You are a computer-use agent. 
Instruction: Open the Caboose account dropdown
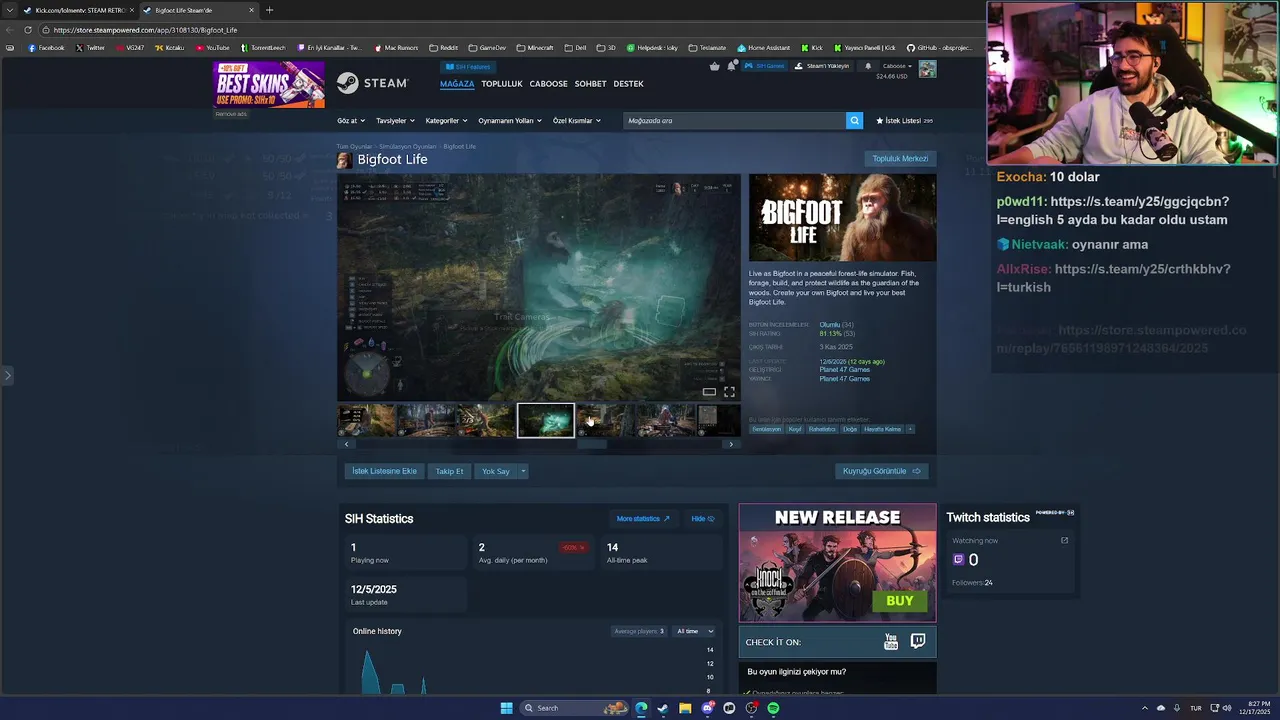897,66
